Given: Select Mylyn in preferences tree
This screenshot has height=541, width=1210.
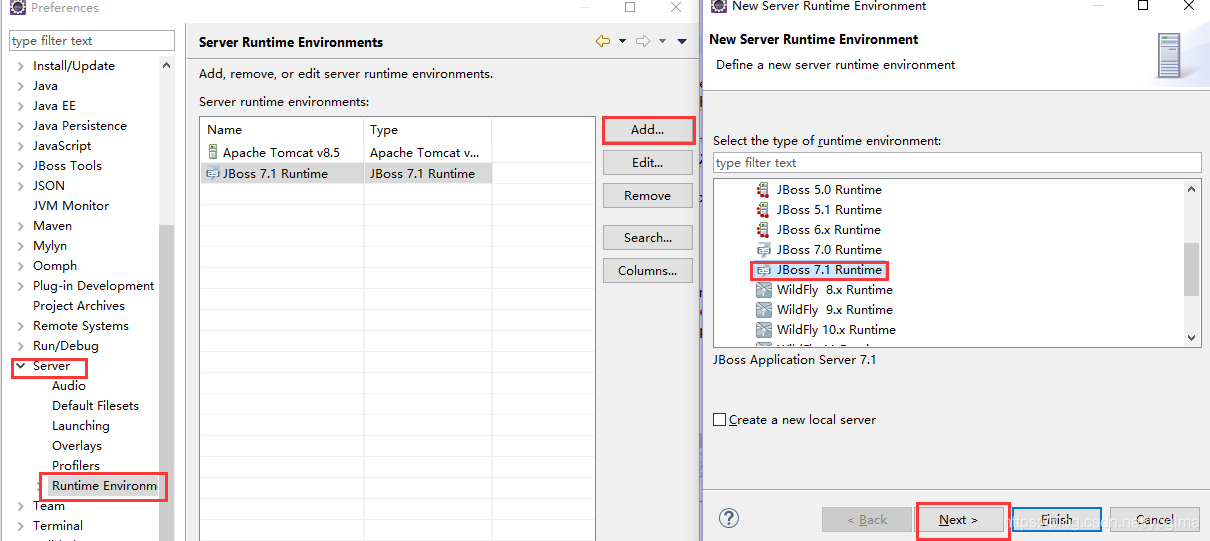Looking at the screenshot, I should 50,246.
